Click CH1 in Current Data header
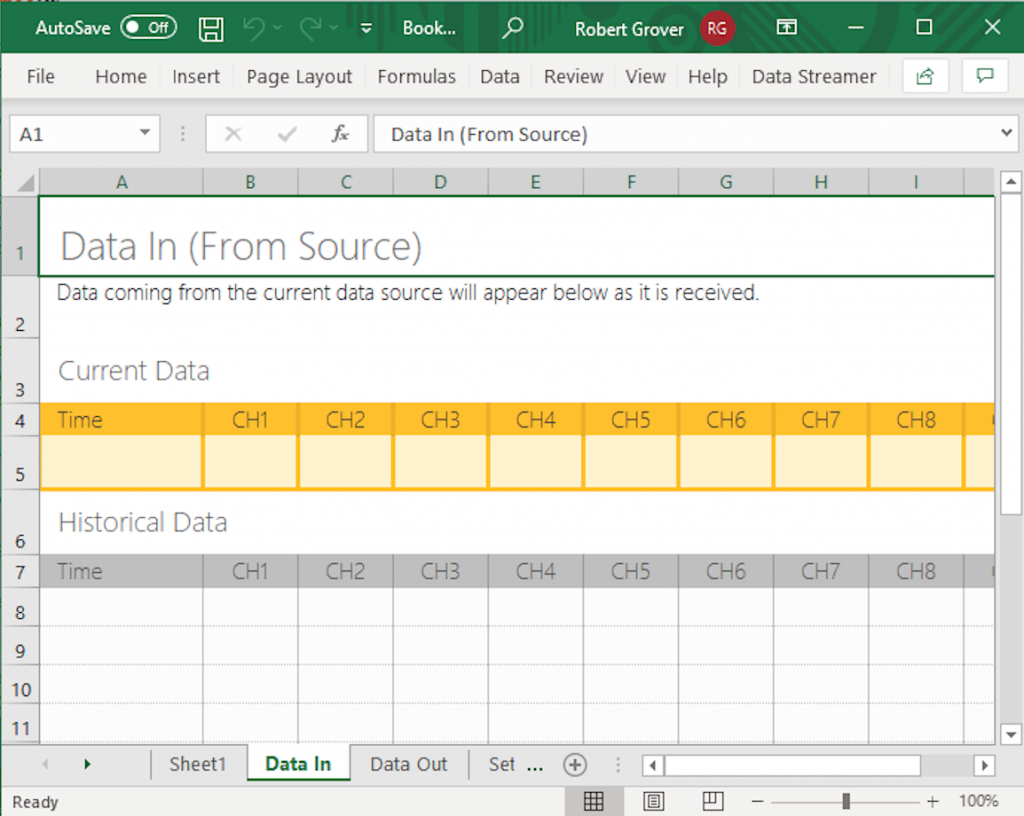Screen dimensions: 1024x816 (250, 420)
